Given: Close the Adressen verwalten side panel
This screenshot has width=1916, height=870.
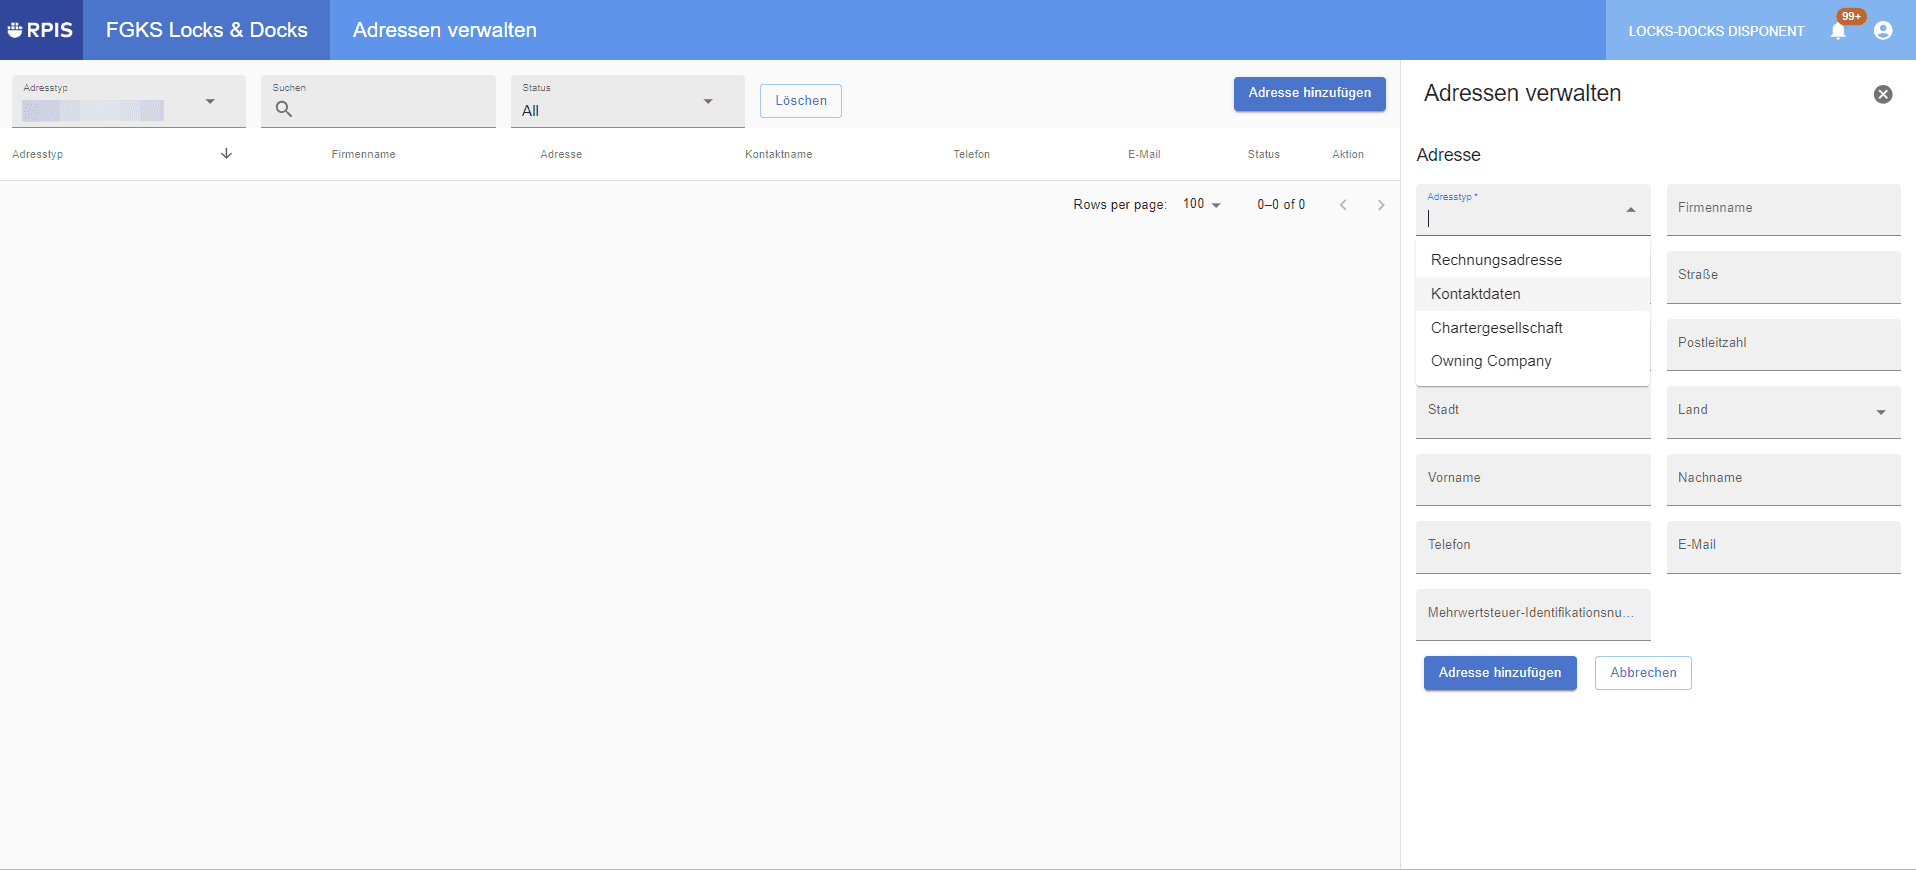Looking at the screenshot, I should 1883,94.
